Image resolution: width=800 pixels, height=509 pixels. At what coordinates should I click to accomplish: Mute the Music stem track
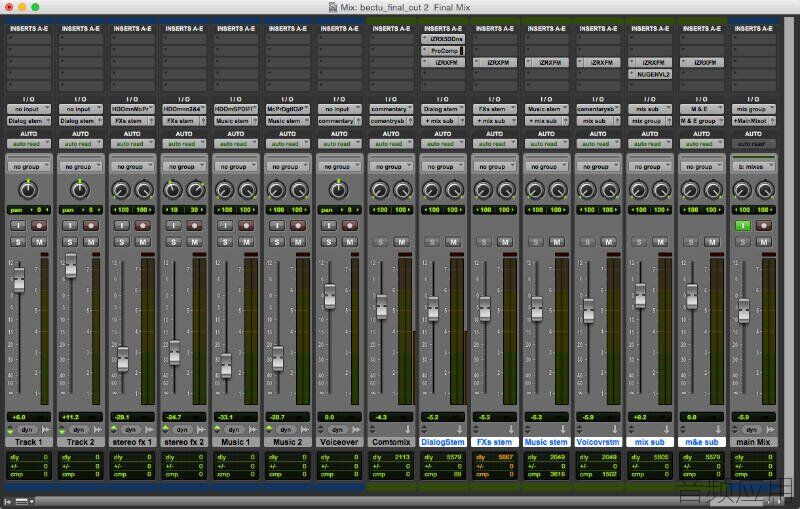pyautogui.click(x=557, y=242)
